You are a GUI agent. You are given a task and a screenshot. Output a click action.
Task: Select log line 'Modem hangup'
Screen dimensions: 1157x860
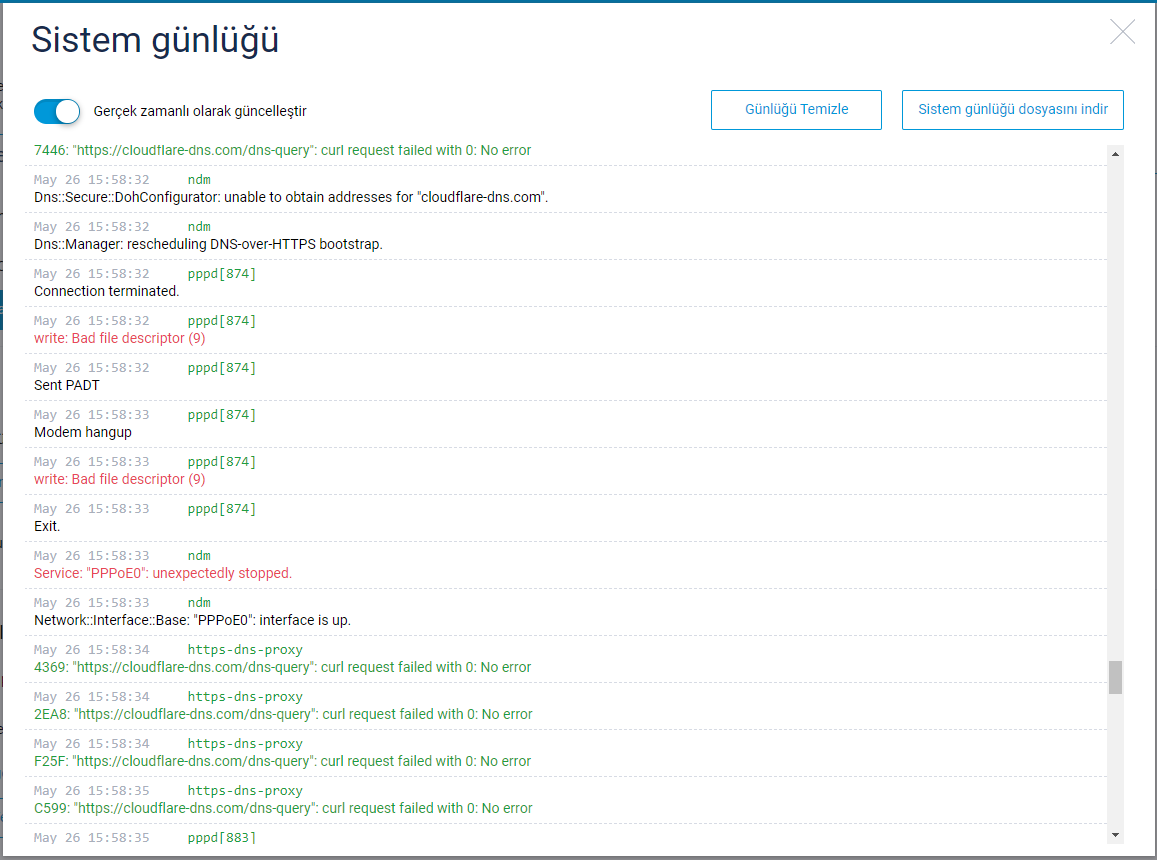click(x=83, y=432)
